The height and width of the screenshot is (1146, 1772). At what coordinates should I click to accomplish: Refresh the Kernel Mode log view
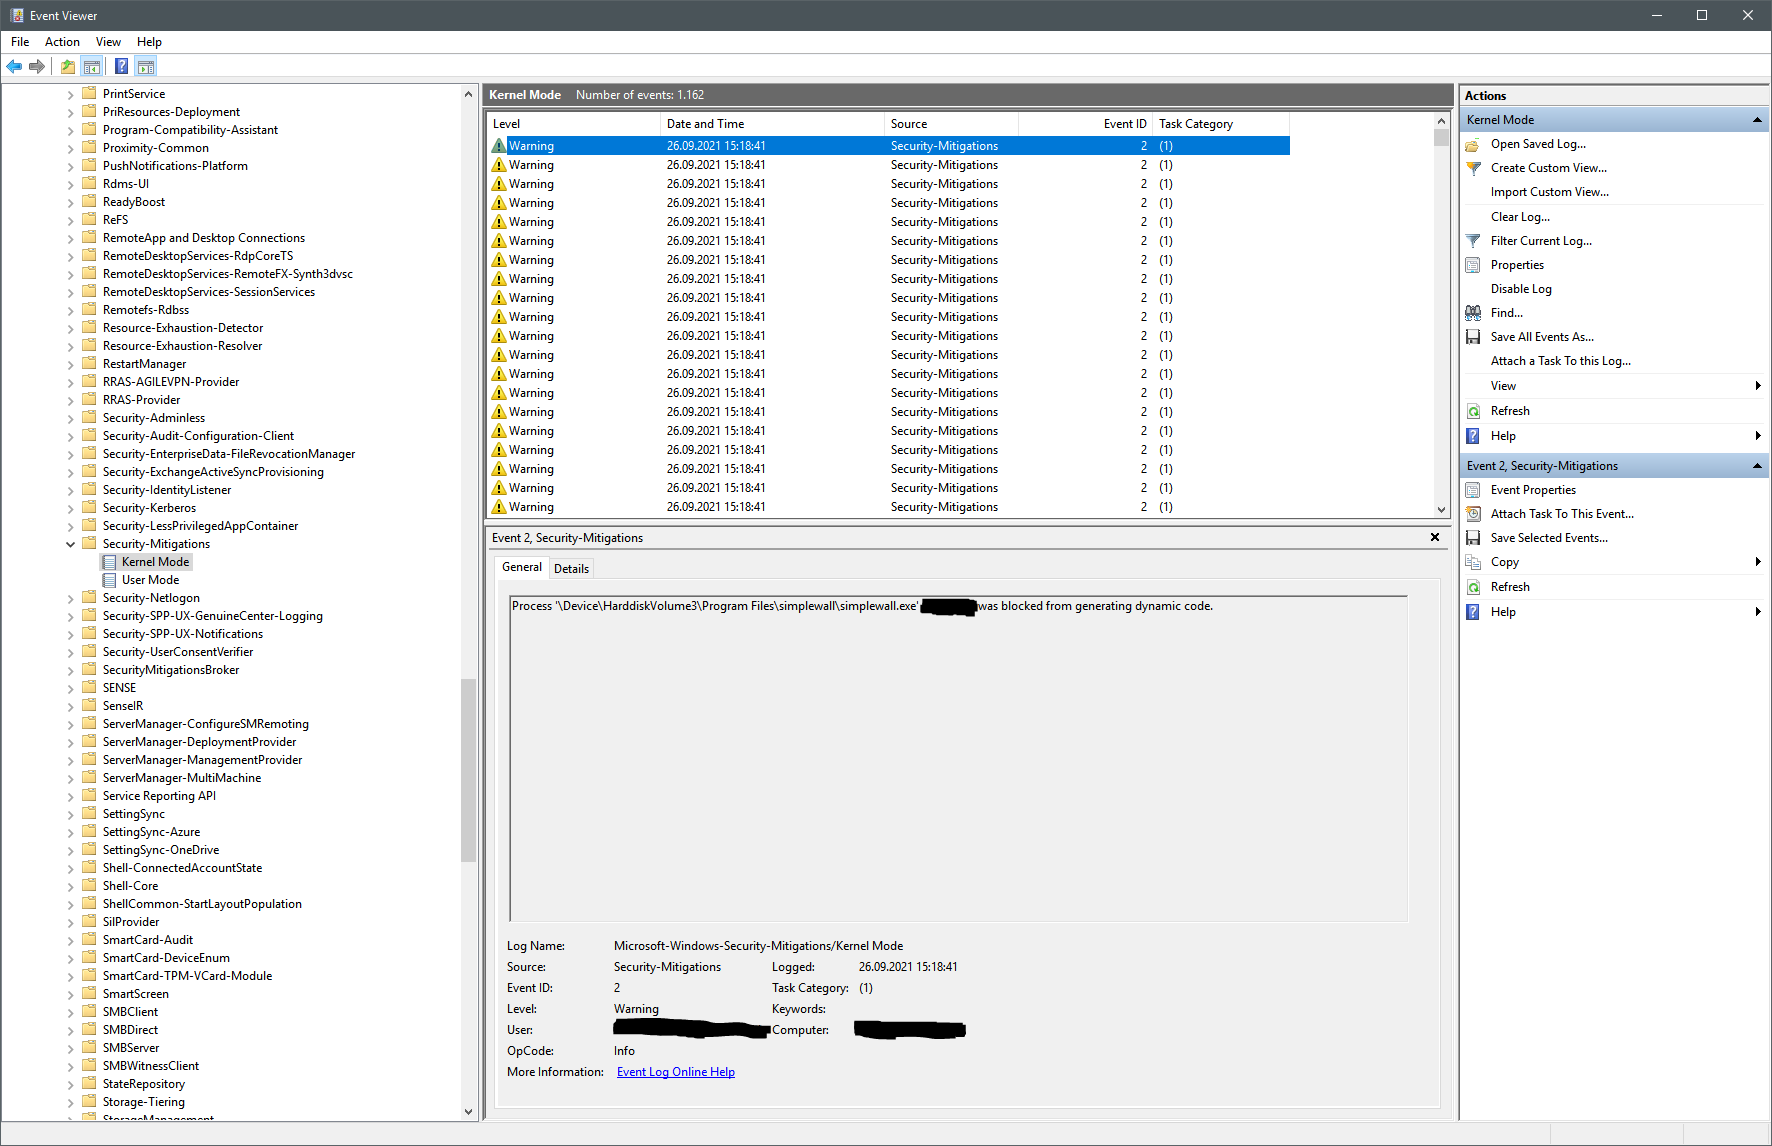click(x=1510, y=410)
